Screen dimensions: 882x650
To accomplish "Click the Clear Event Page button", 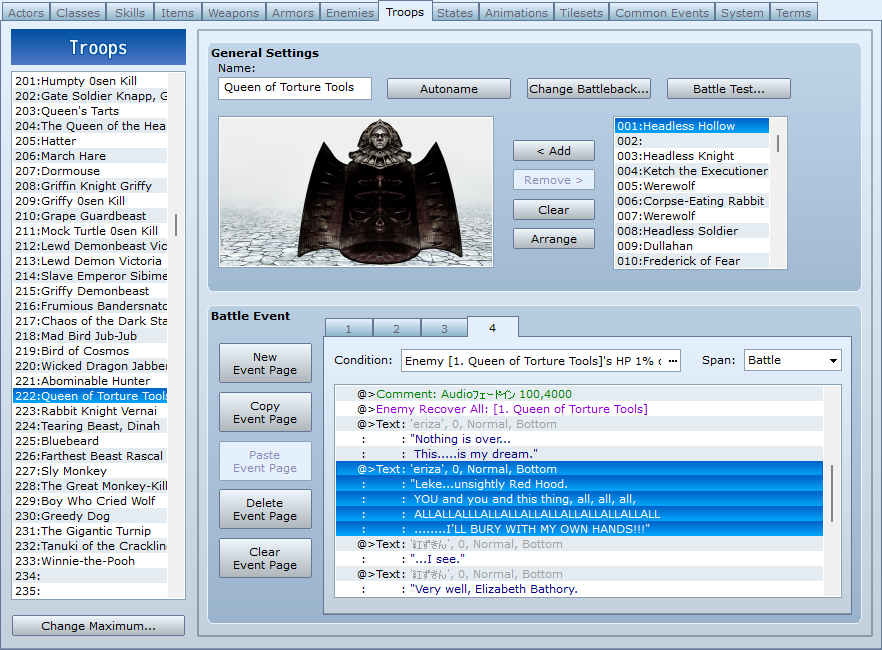I will click(x=265, y=558).
